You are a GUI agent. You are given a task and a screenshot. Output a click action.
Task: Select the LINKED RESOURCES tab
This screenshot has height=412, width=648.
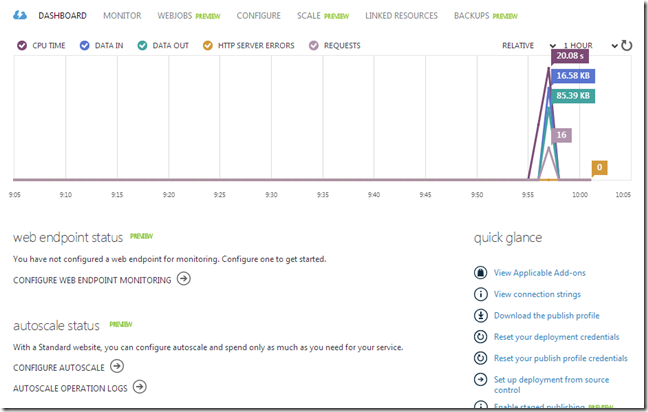[x=401, y=16]
